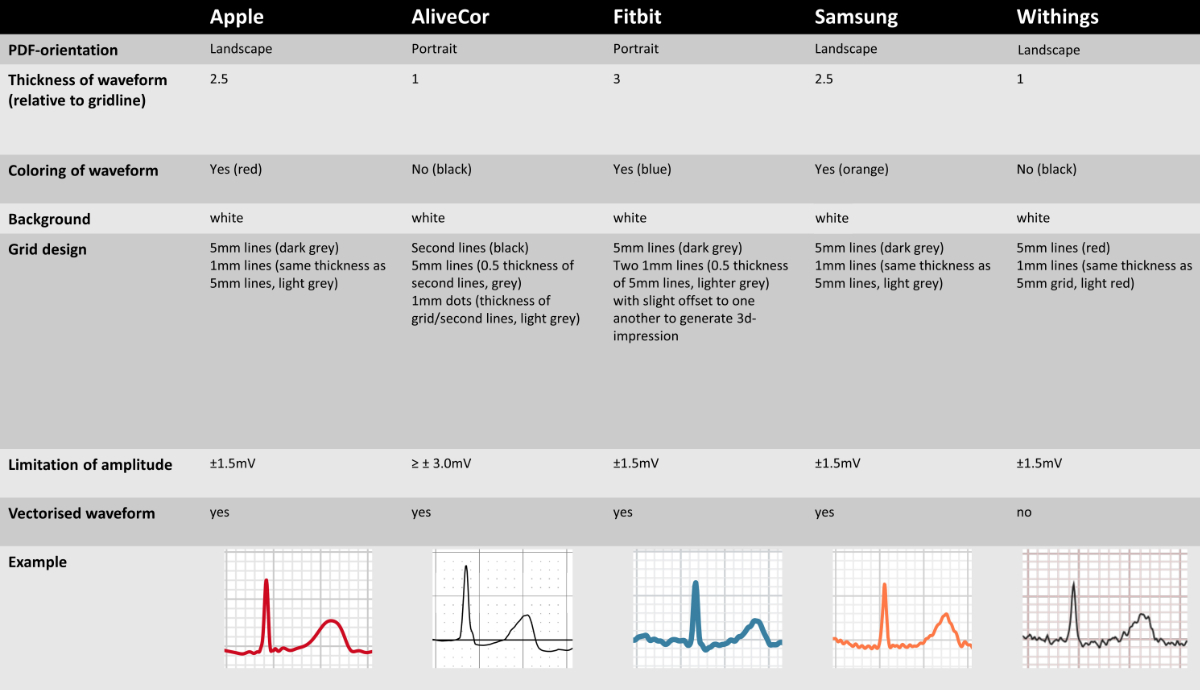Select the Apple column header
The width and height of the screenshot is (1200, 690).
[x=236, y=17]
